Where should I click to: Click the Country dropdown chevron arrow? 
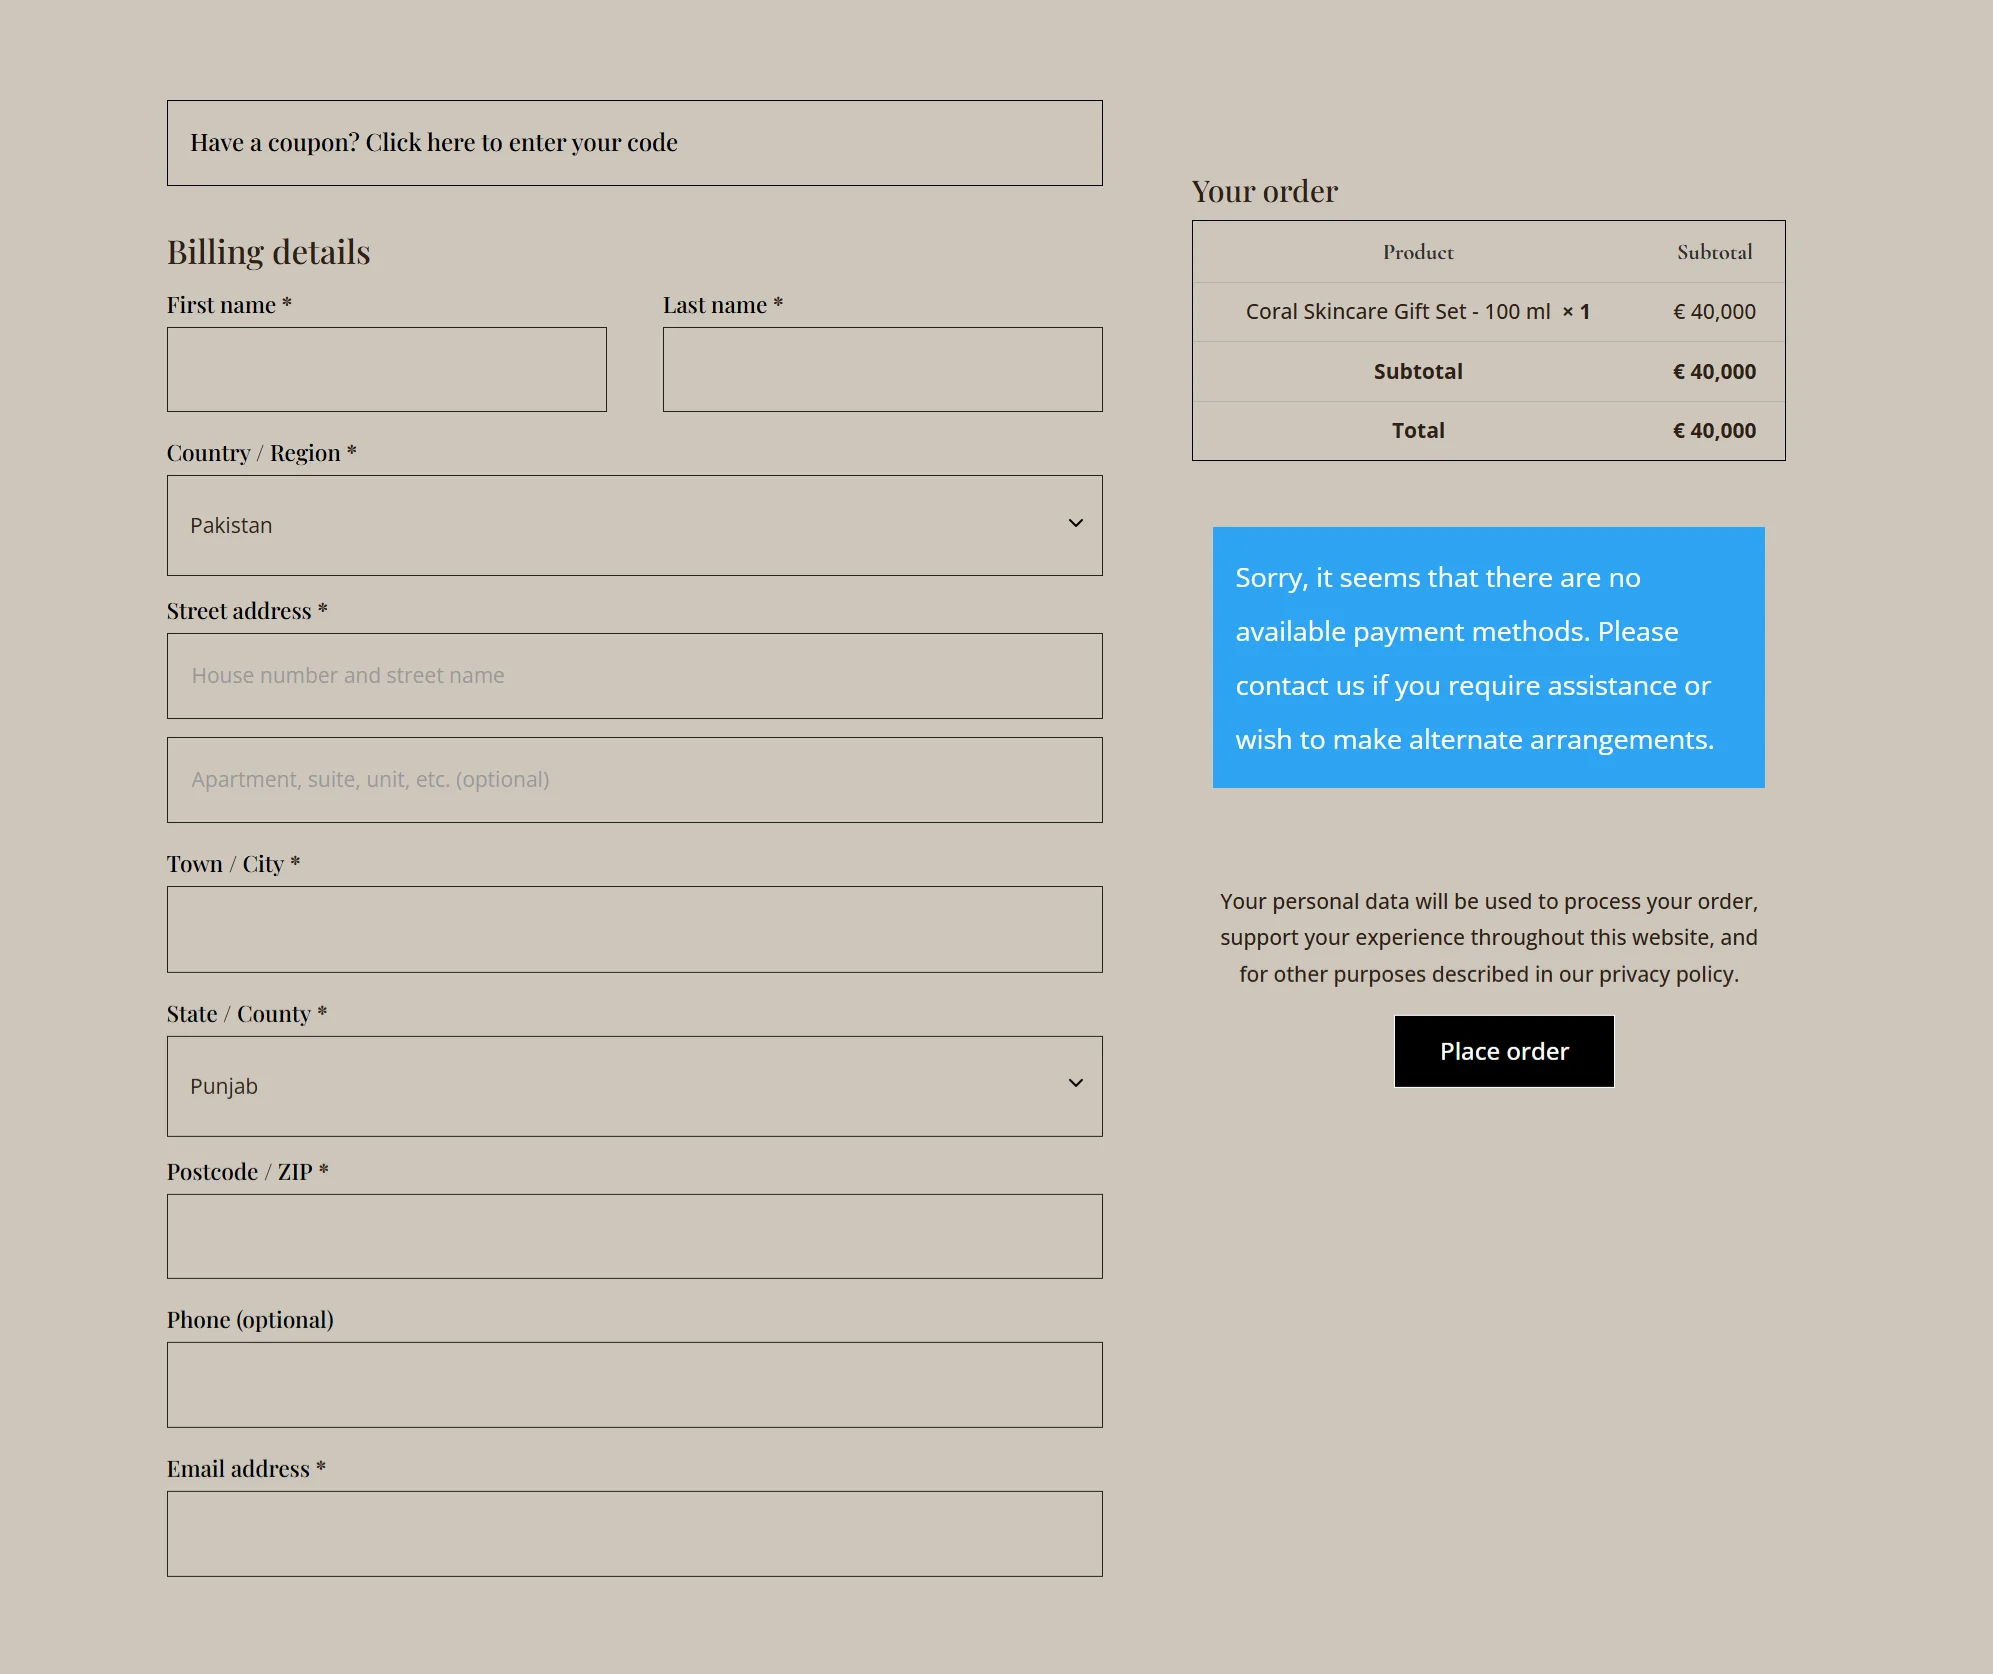1075,524
